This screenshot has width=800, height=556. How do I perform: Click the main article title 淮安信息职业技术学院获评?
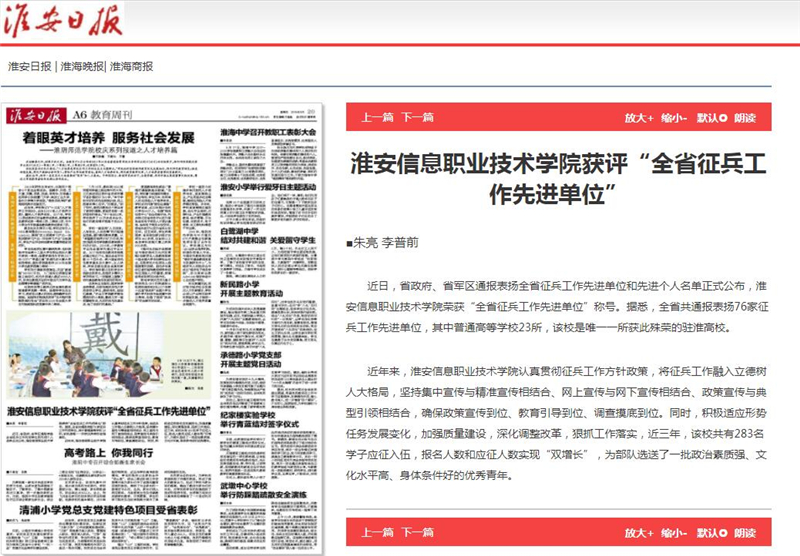tap(558, 178)
